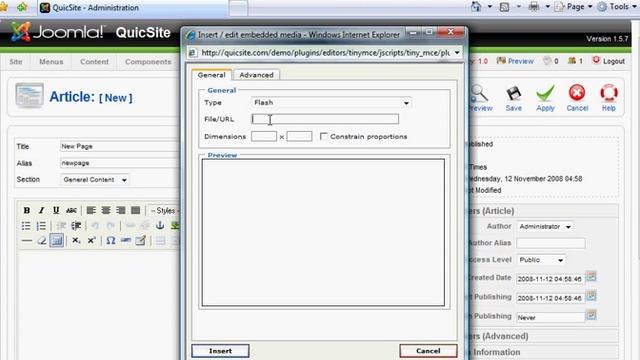
Task: Open the Content menu in Joomla
Action: pyautogui.click(x=94, y=62)
